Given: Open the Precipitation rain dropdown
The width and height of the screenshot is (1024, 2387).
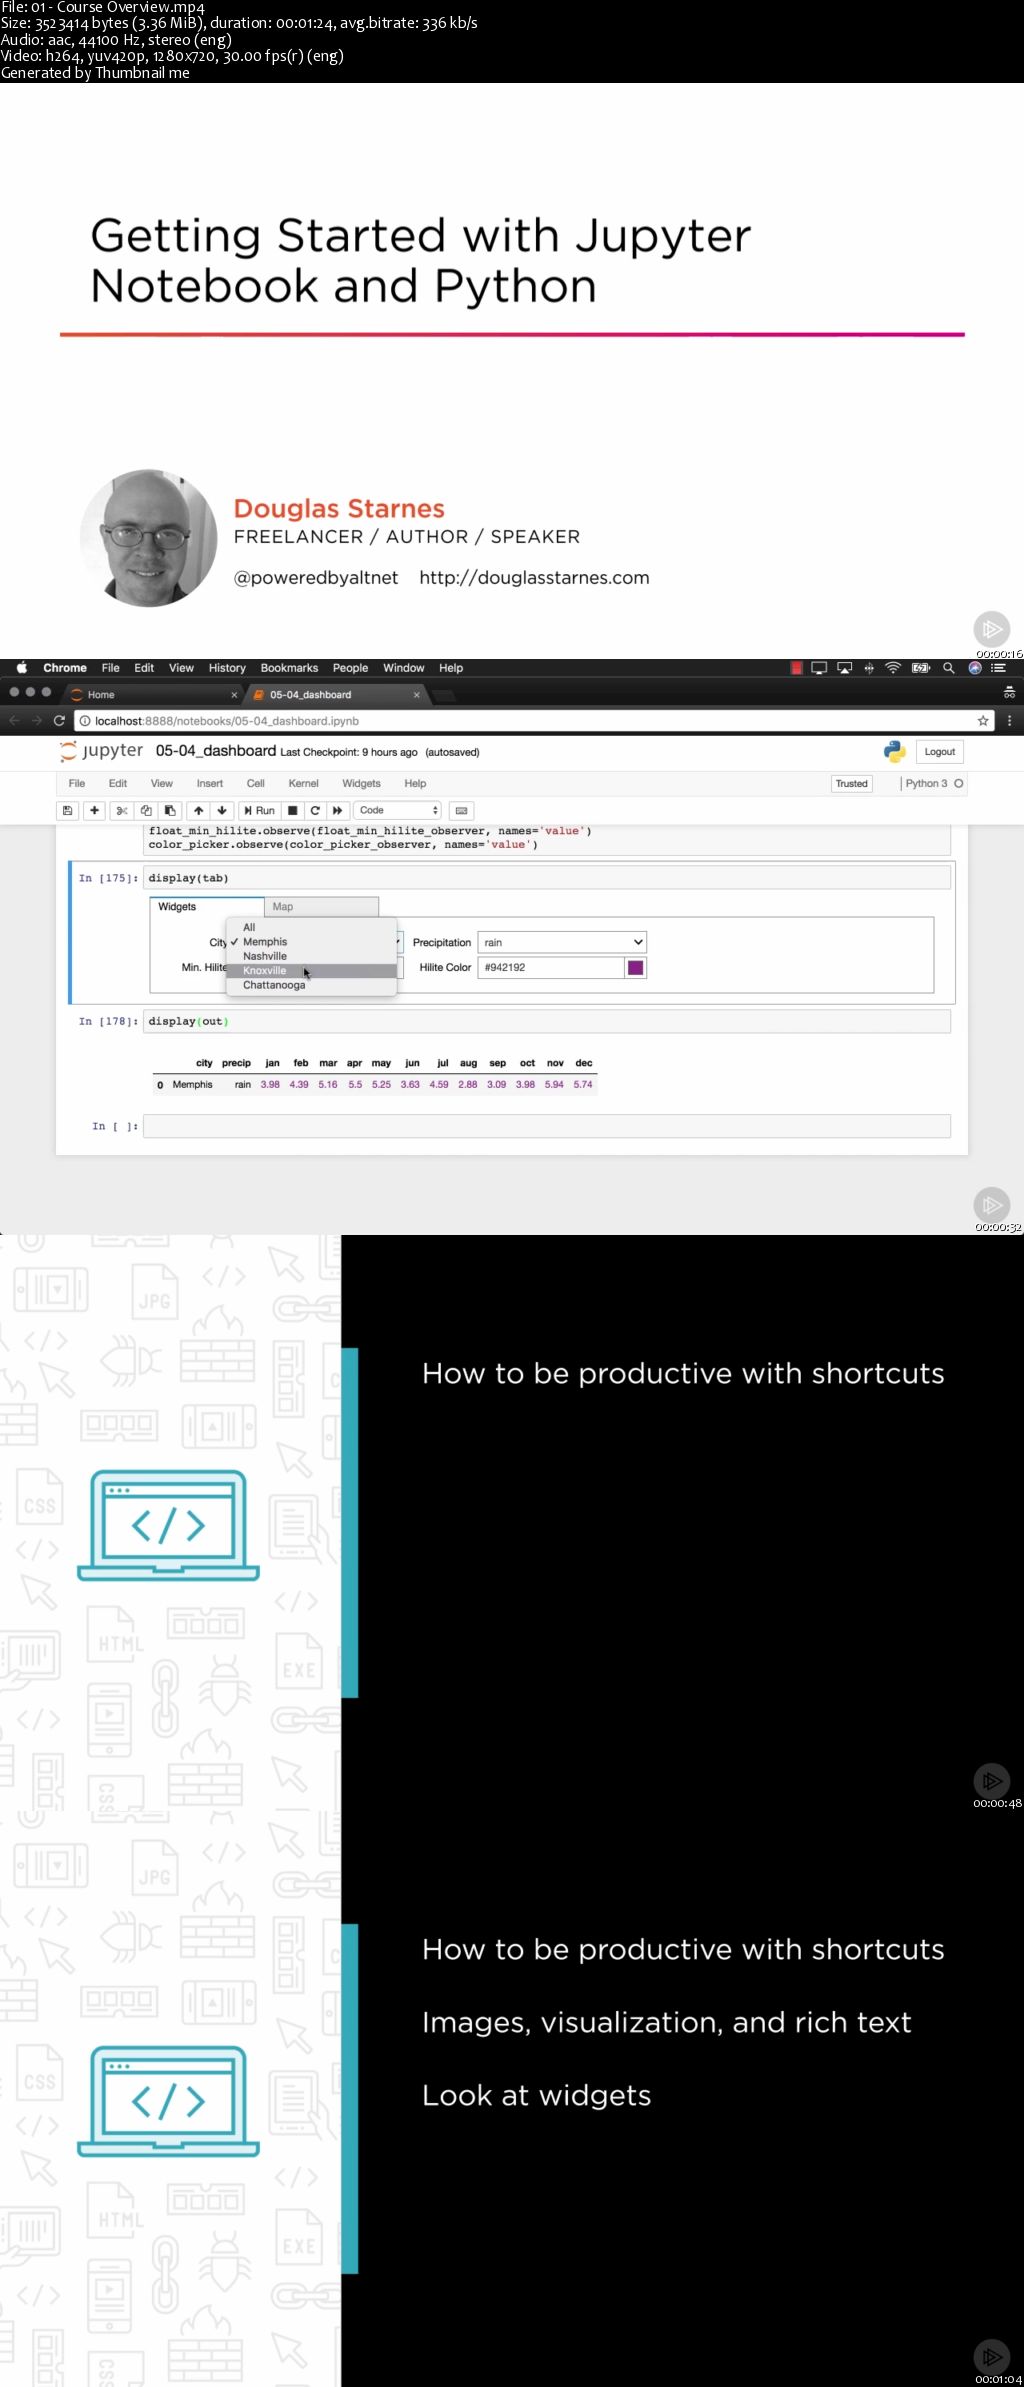Looking at the screenshot, I should pos(562,942).
